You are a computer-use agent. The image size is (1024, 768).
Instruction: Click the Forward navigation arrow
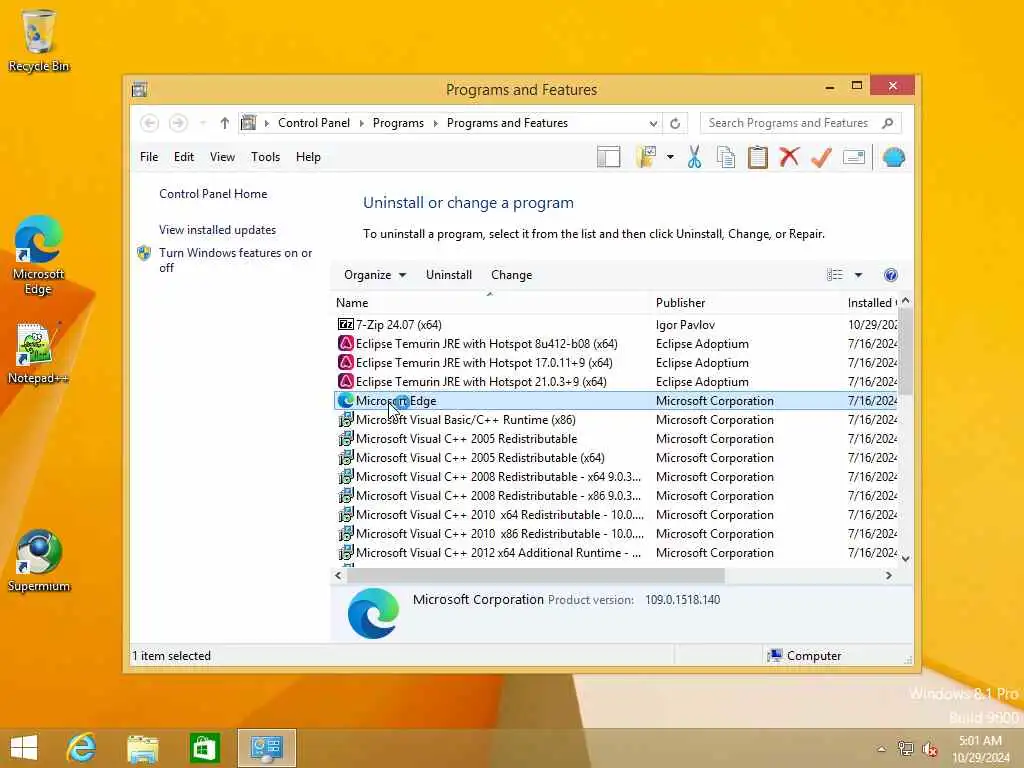click(x=178, y=123)
